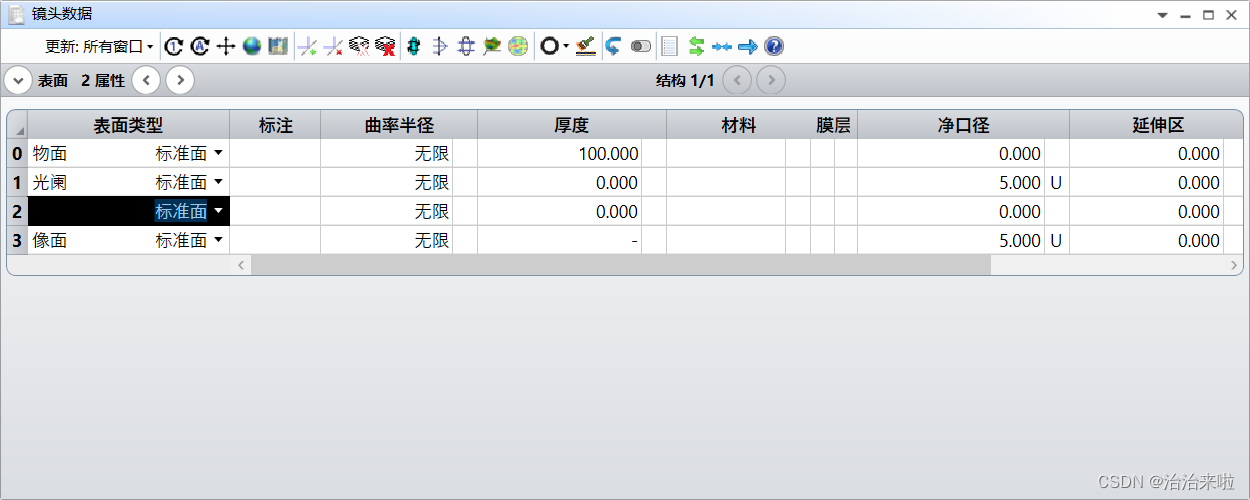Click the material cell of row 2
1250x500 pixels.
[726, 211]
